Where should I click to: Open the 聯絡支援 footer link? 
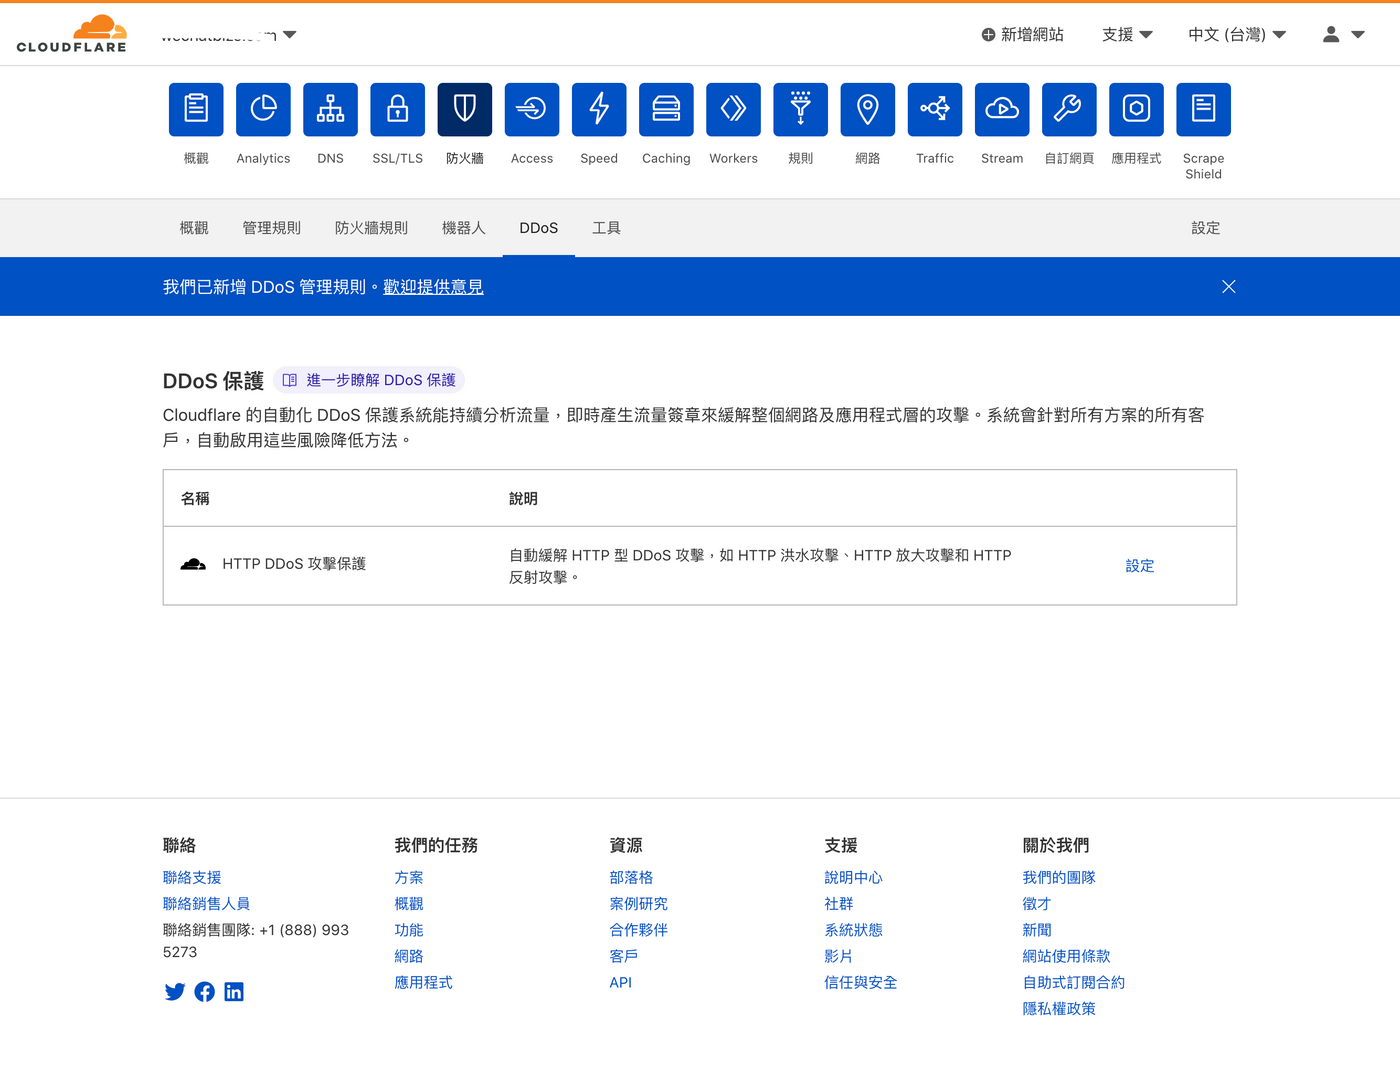click(x=192, y=878)
